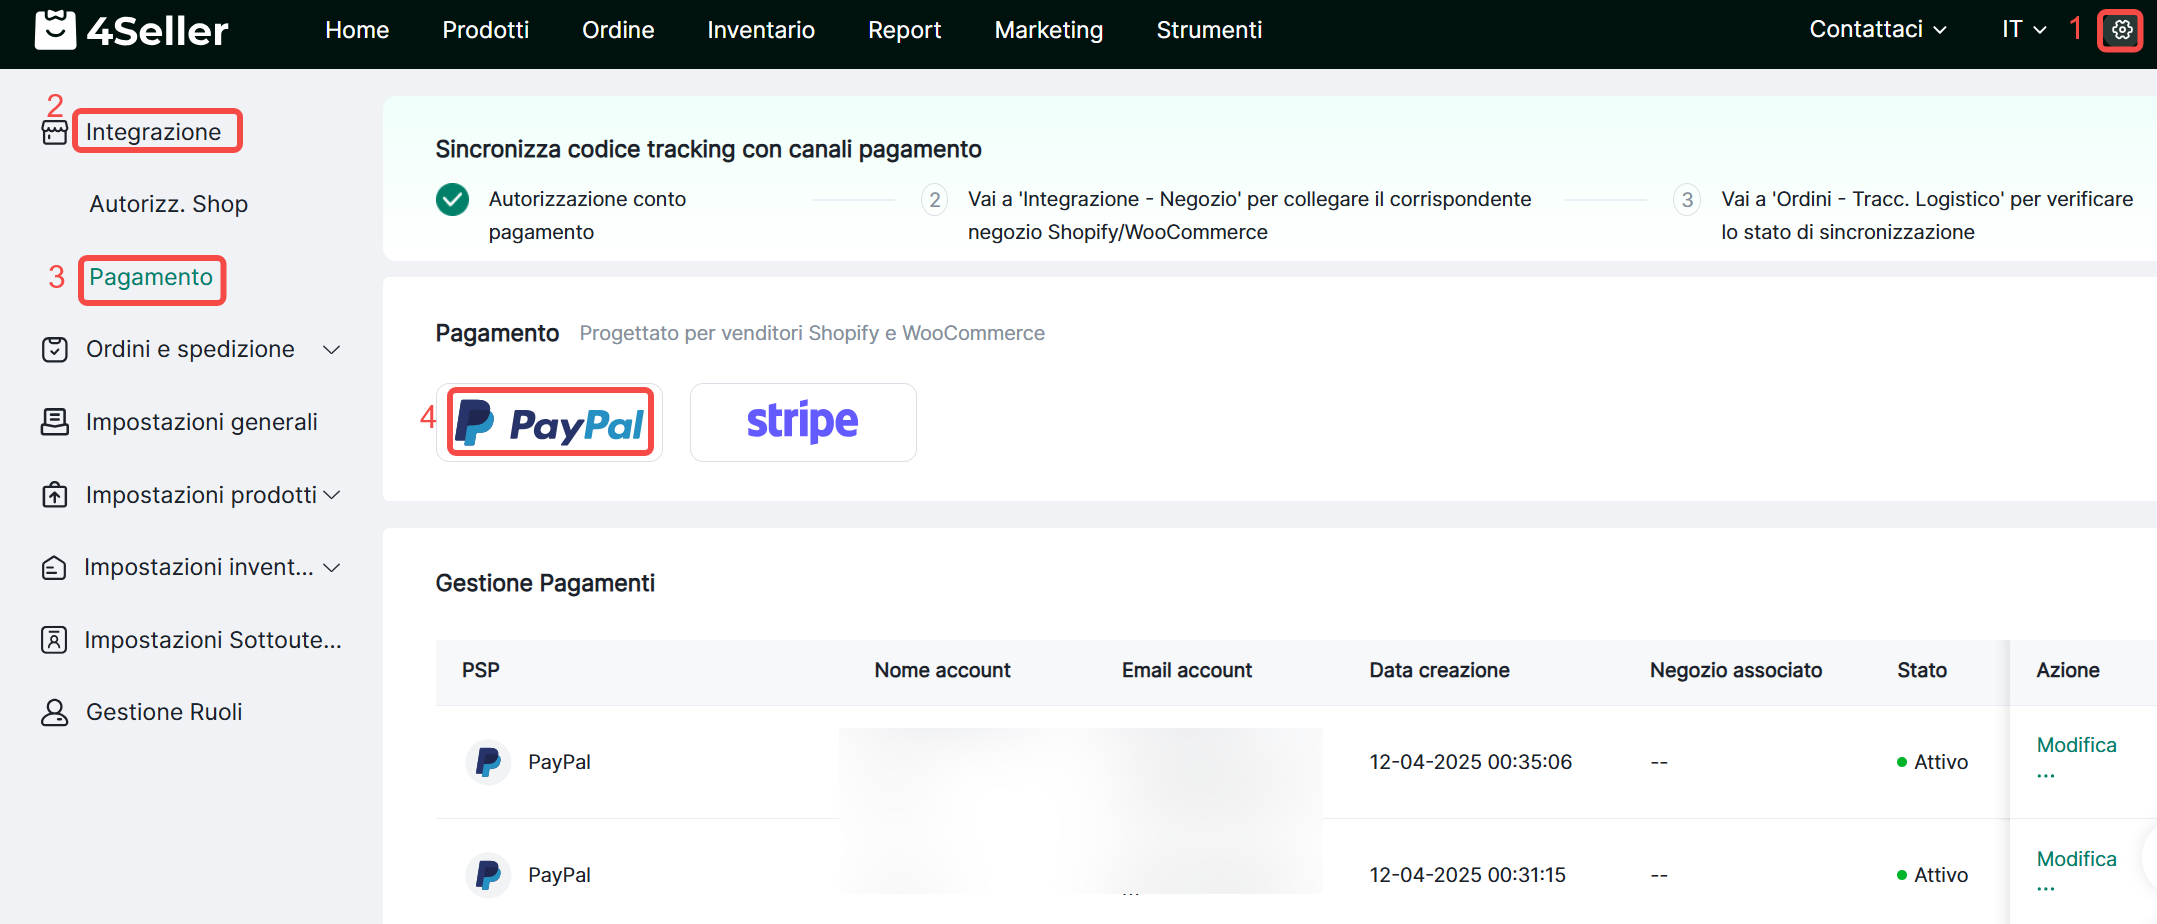Select the PayPal payment option
Image resolution: width=2157 pixels, height=924 pixels.
[x=549, y=423]
